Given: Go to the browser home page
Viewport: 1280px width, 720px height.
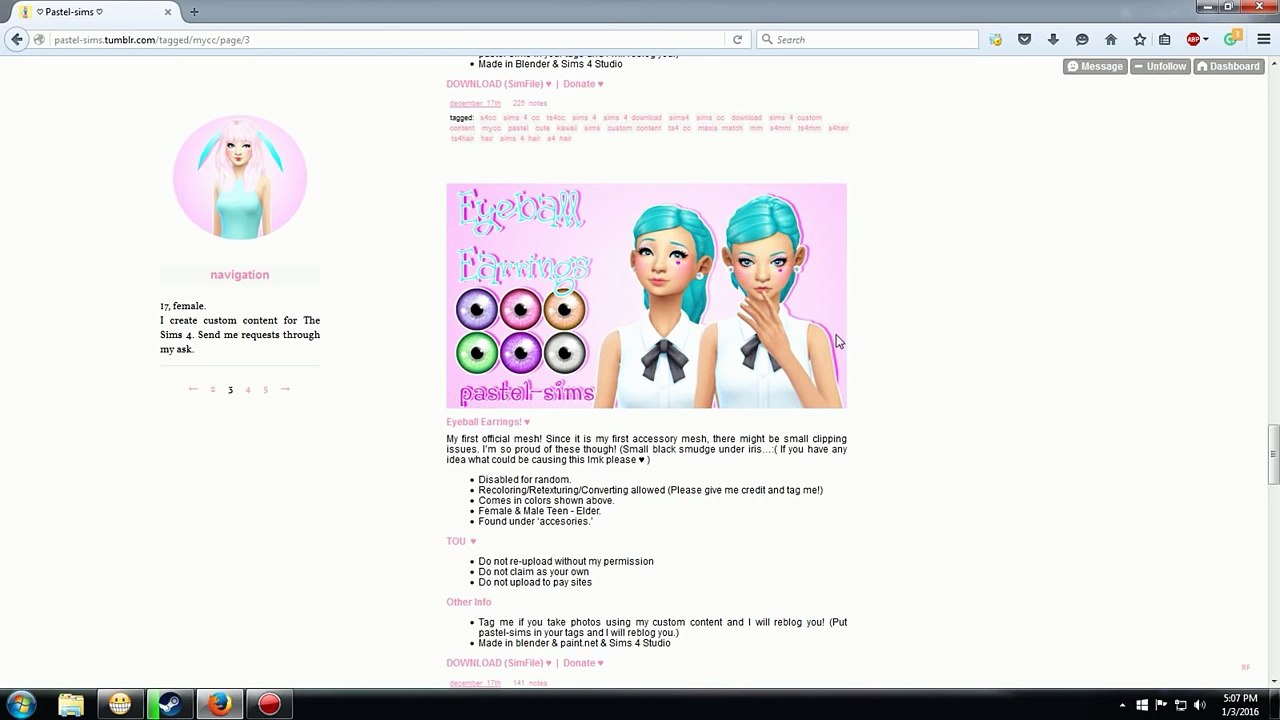Looking at the screenshot, I should (x=1111, y=40).
